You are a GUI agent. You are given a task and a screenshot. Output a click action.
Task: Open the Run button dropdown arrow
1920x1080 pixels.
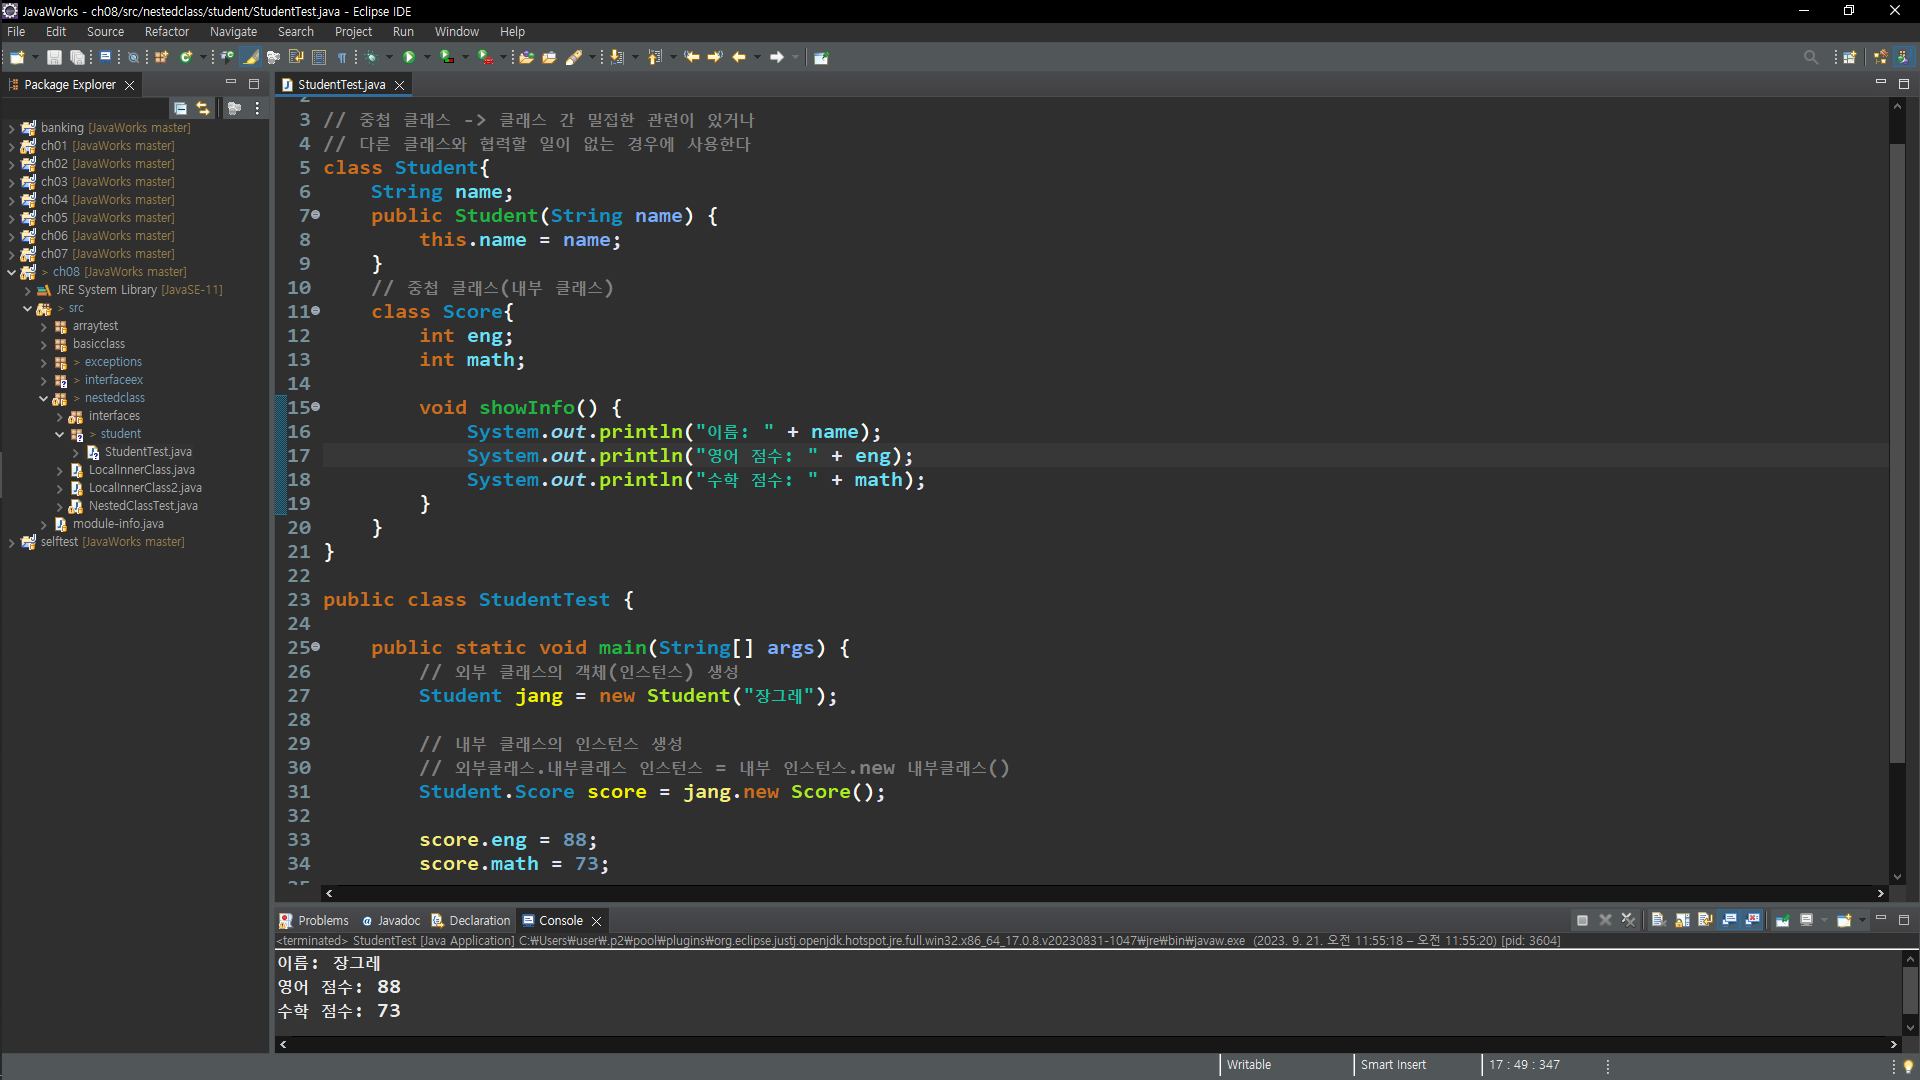(427, 57)
